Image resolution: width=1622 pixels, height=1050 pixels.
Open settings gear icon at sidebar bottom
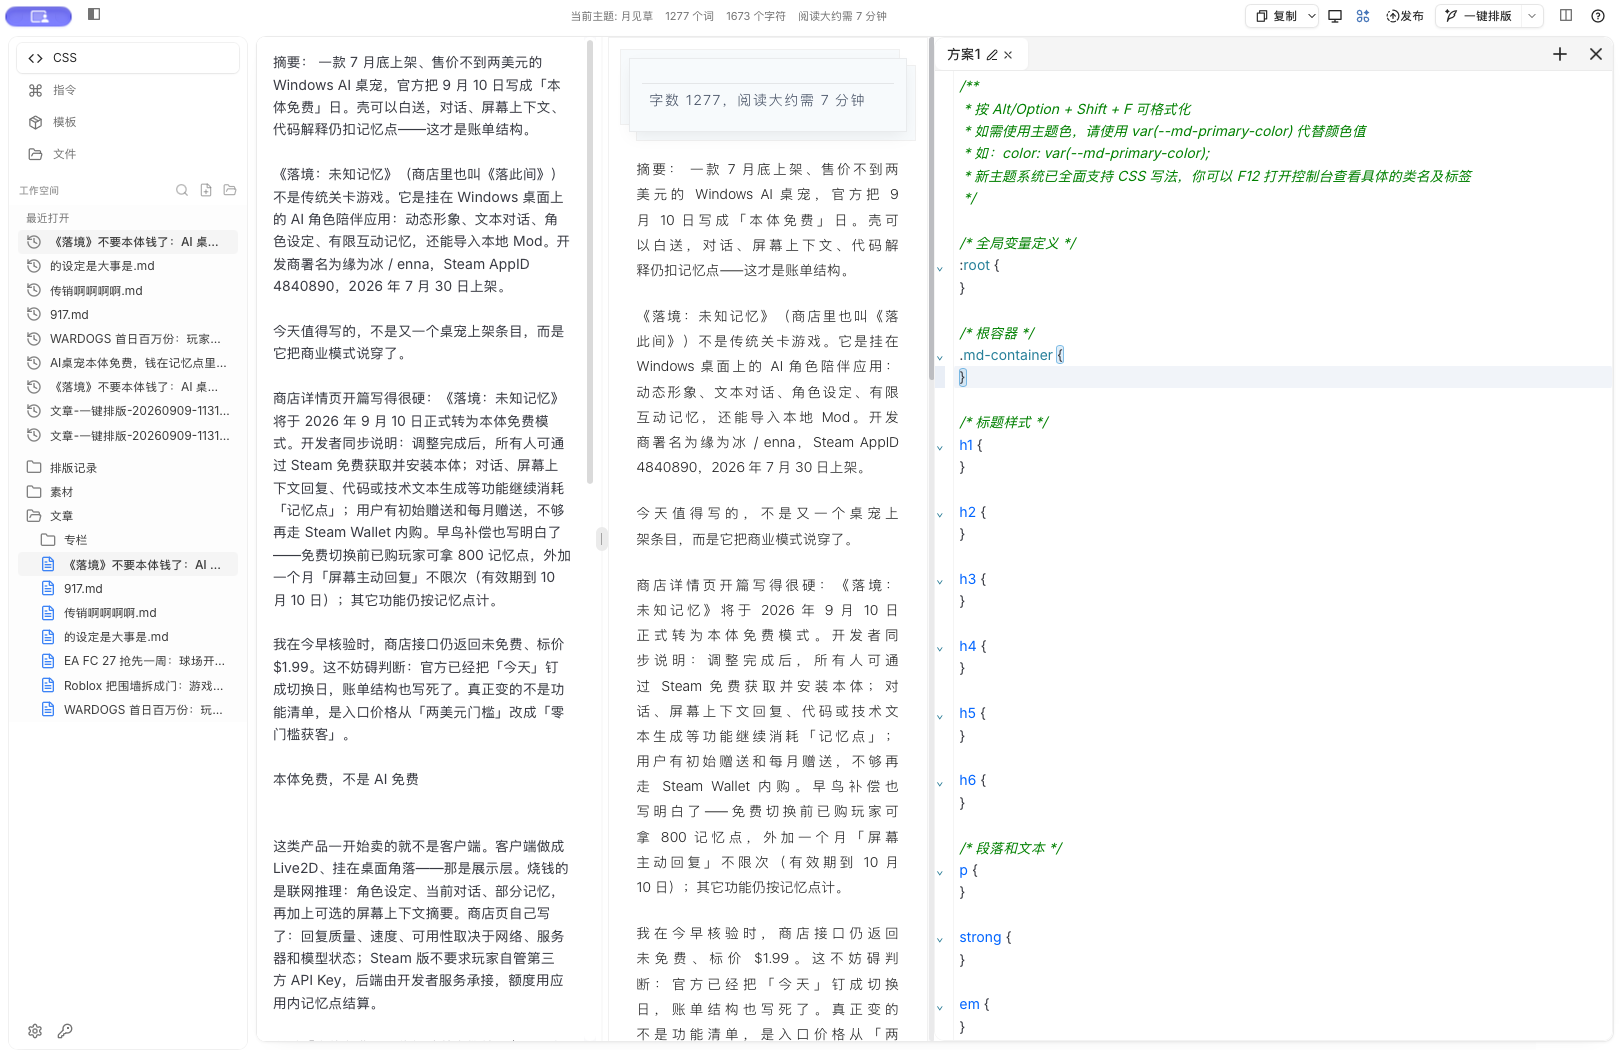[x=35, y=1031]
